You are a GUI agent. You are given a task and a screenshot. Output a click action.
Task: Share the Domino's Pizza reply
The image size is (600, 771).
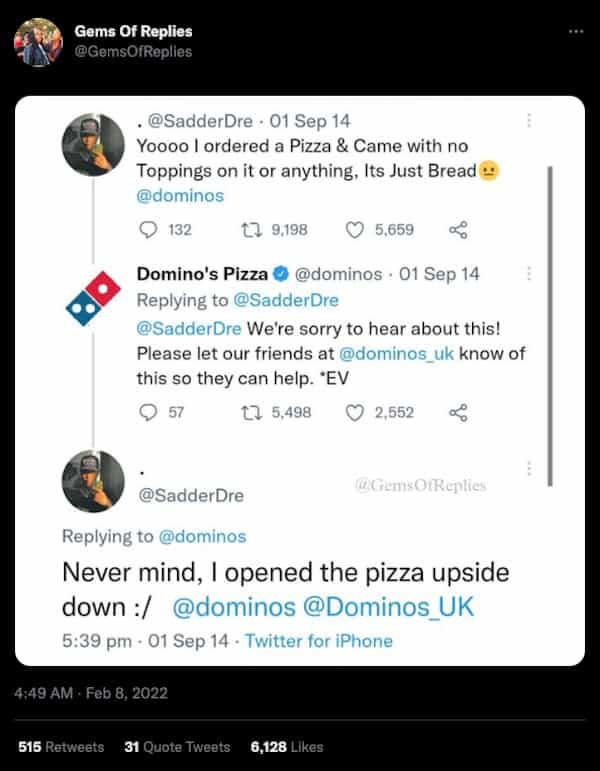(x=459, y=412)
